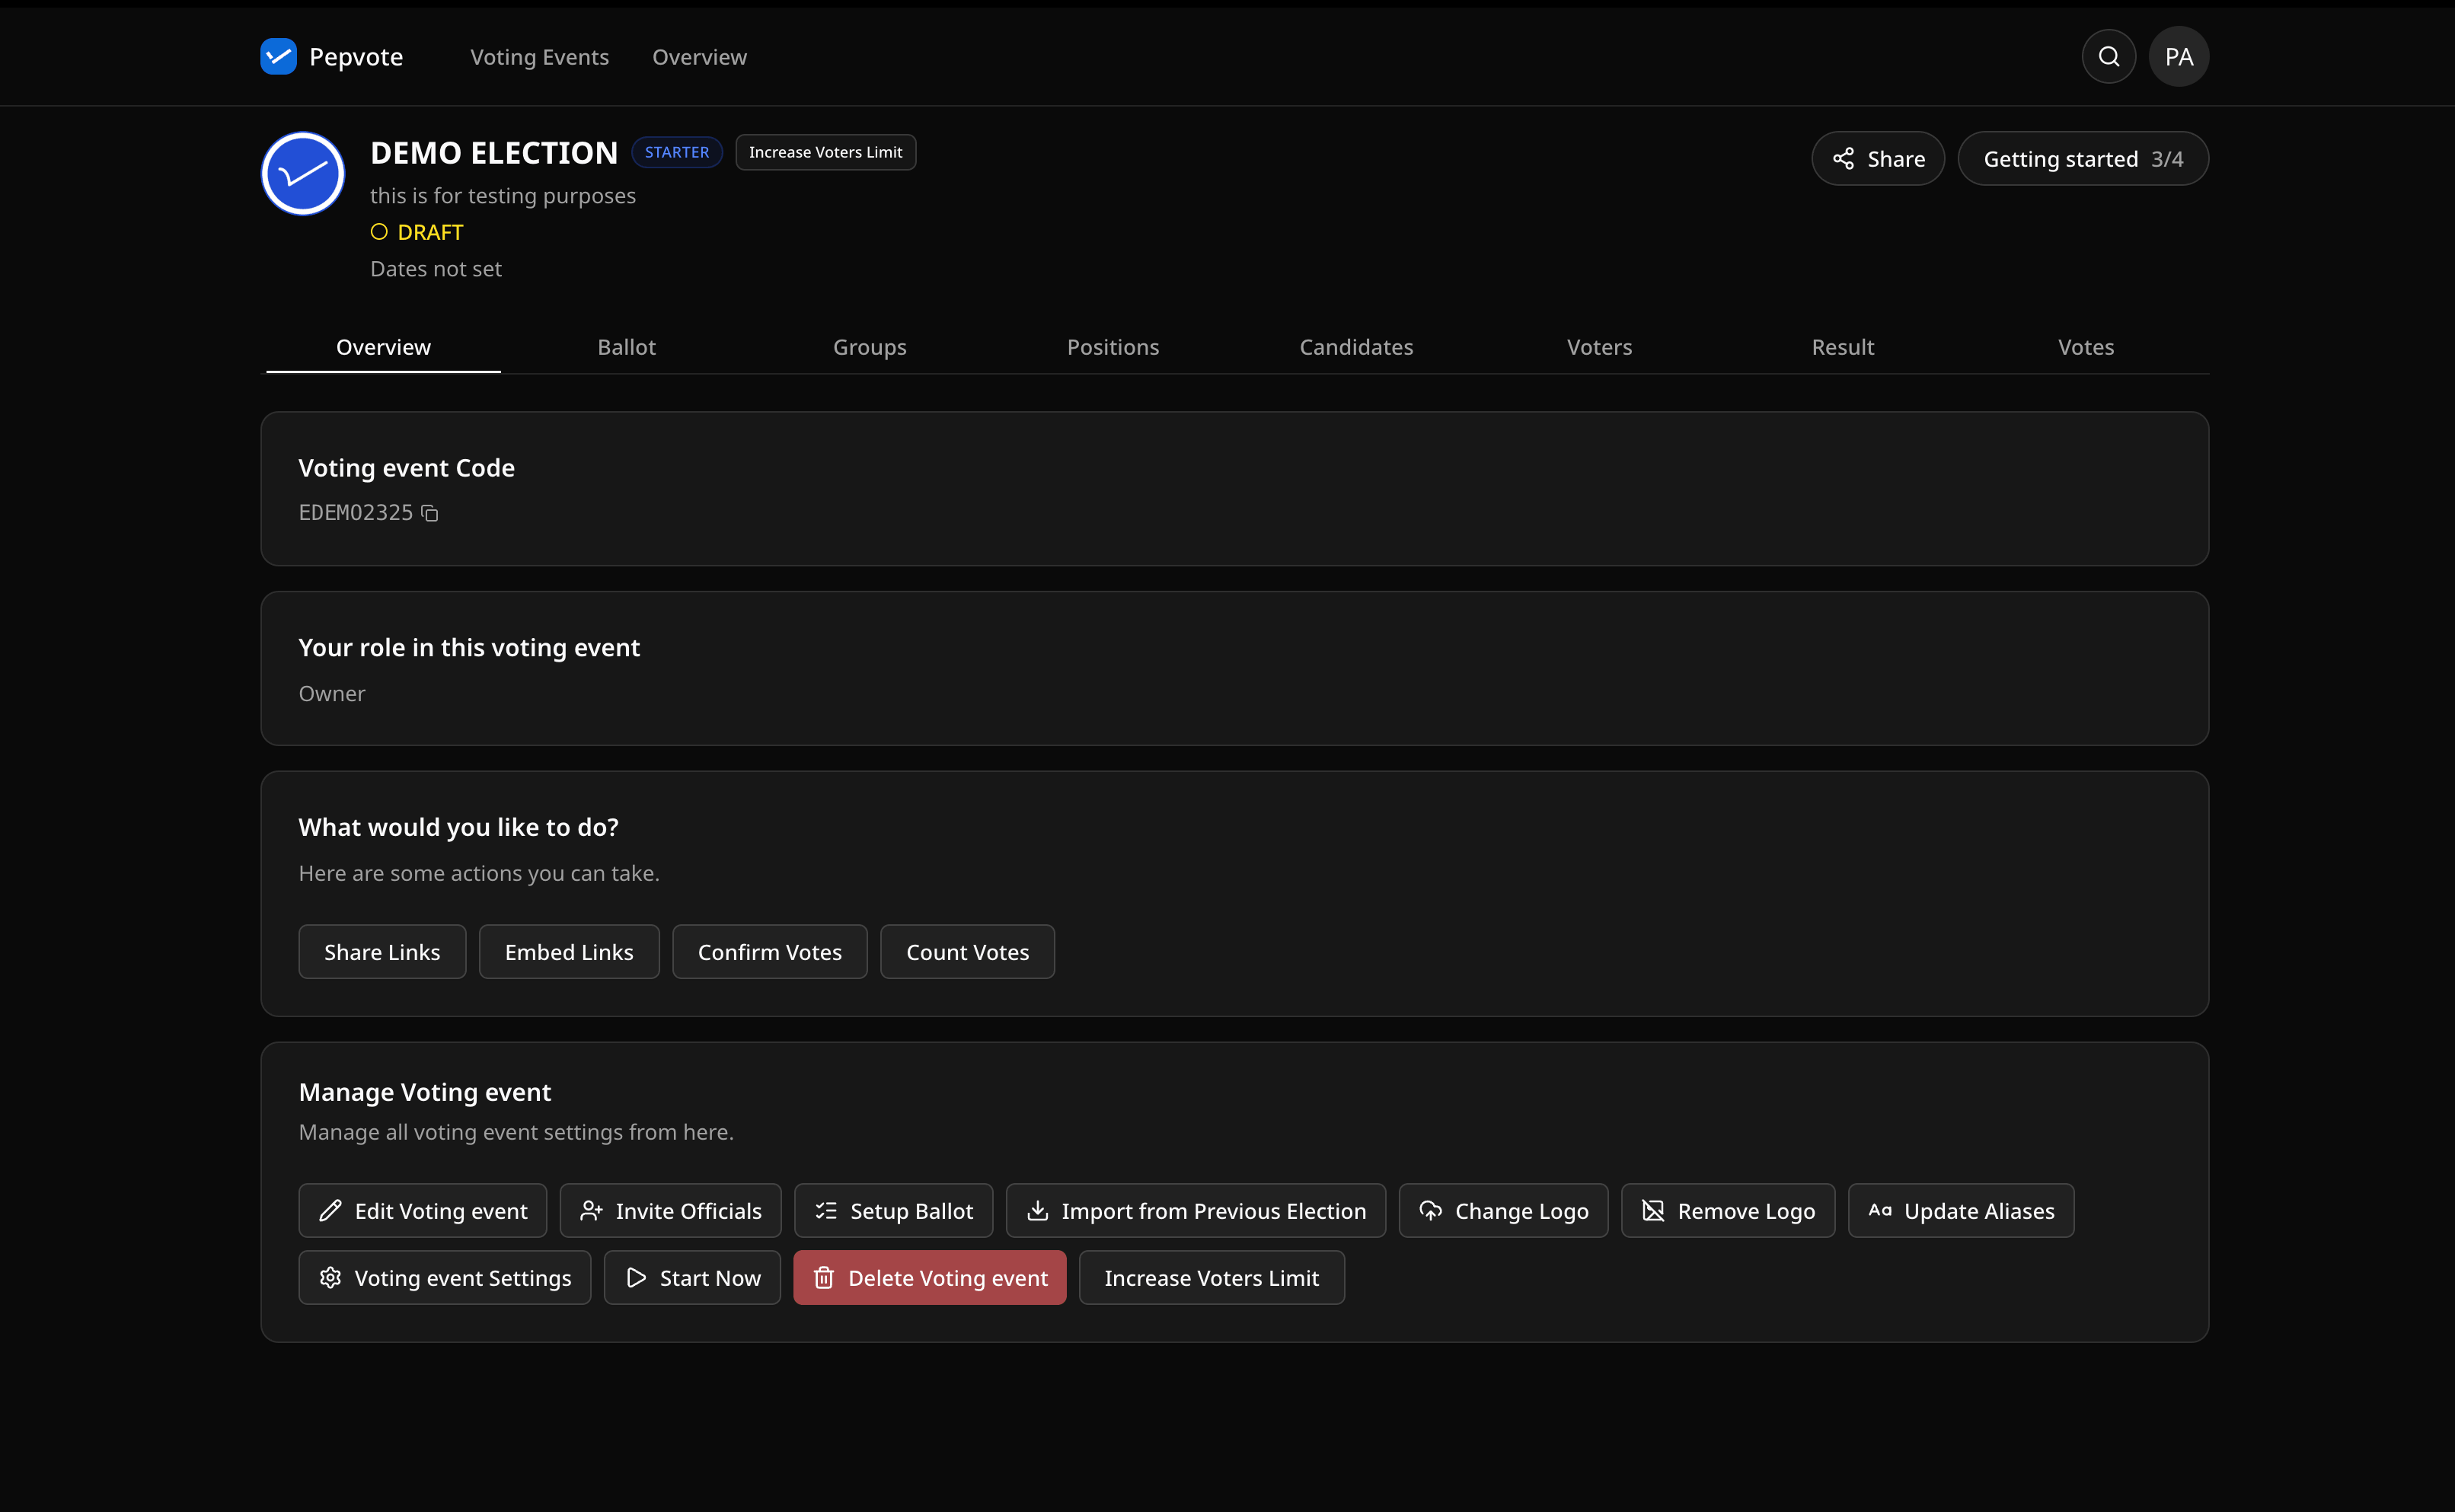The height and width of the screenshot is (1512, 2455).
Task: Click the Demo Election round logo
Action: point(303,174)
